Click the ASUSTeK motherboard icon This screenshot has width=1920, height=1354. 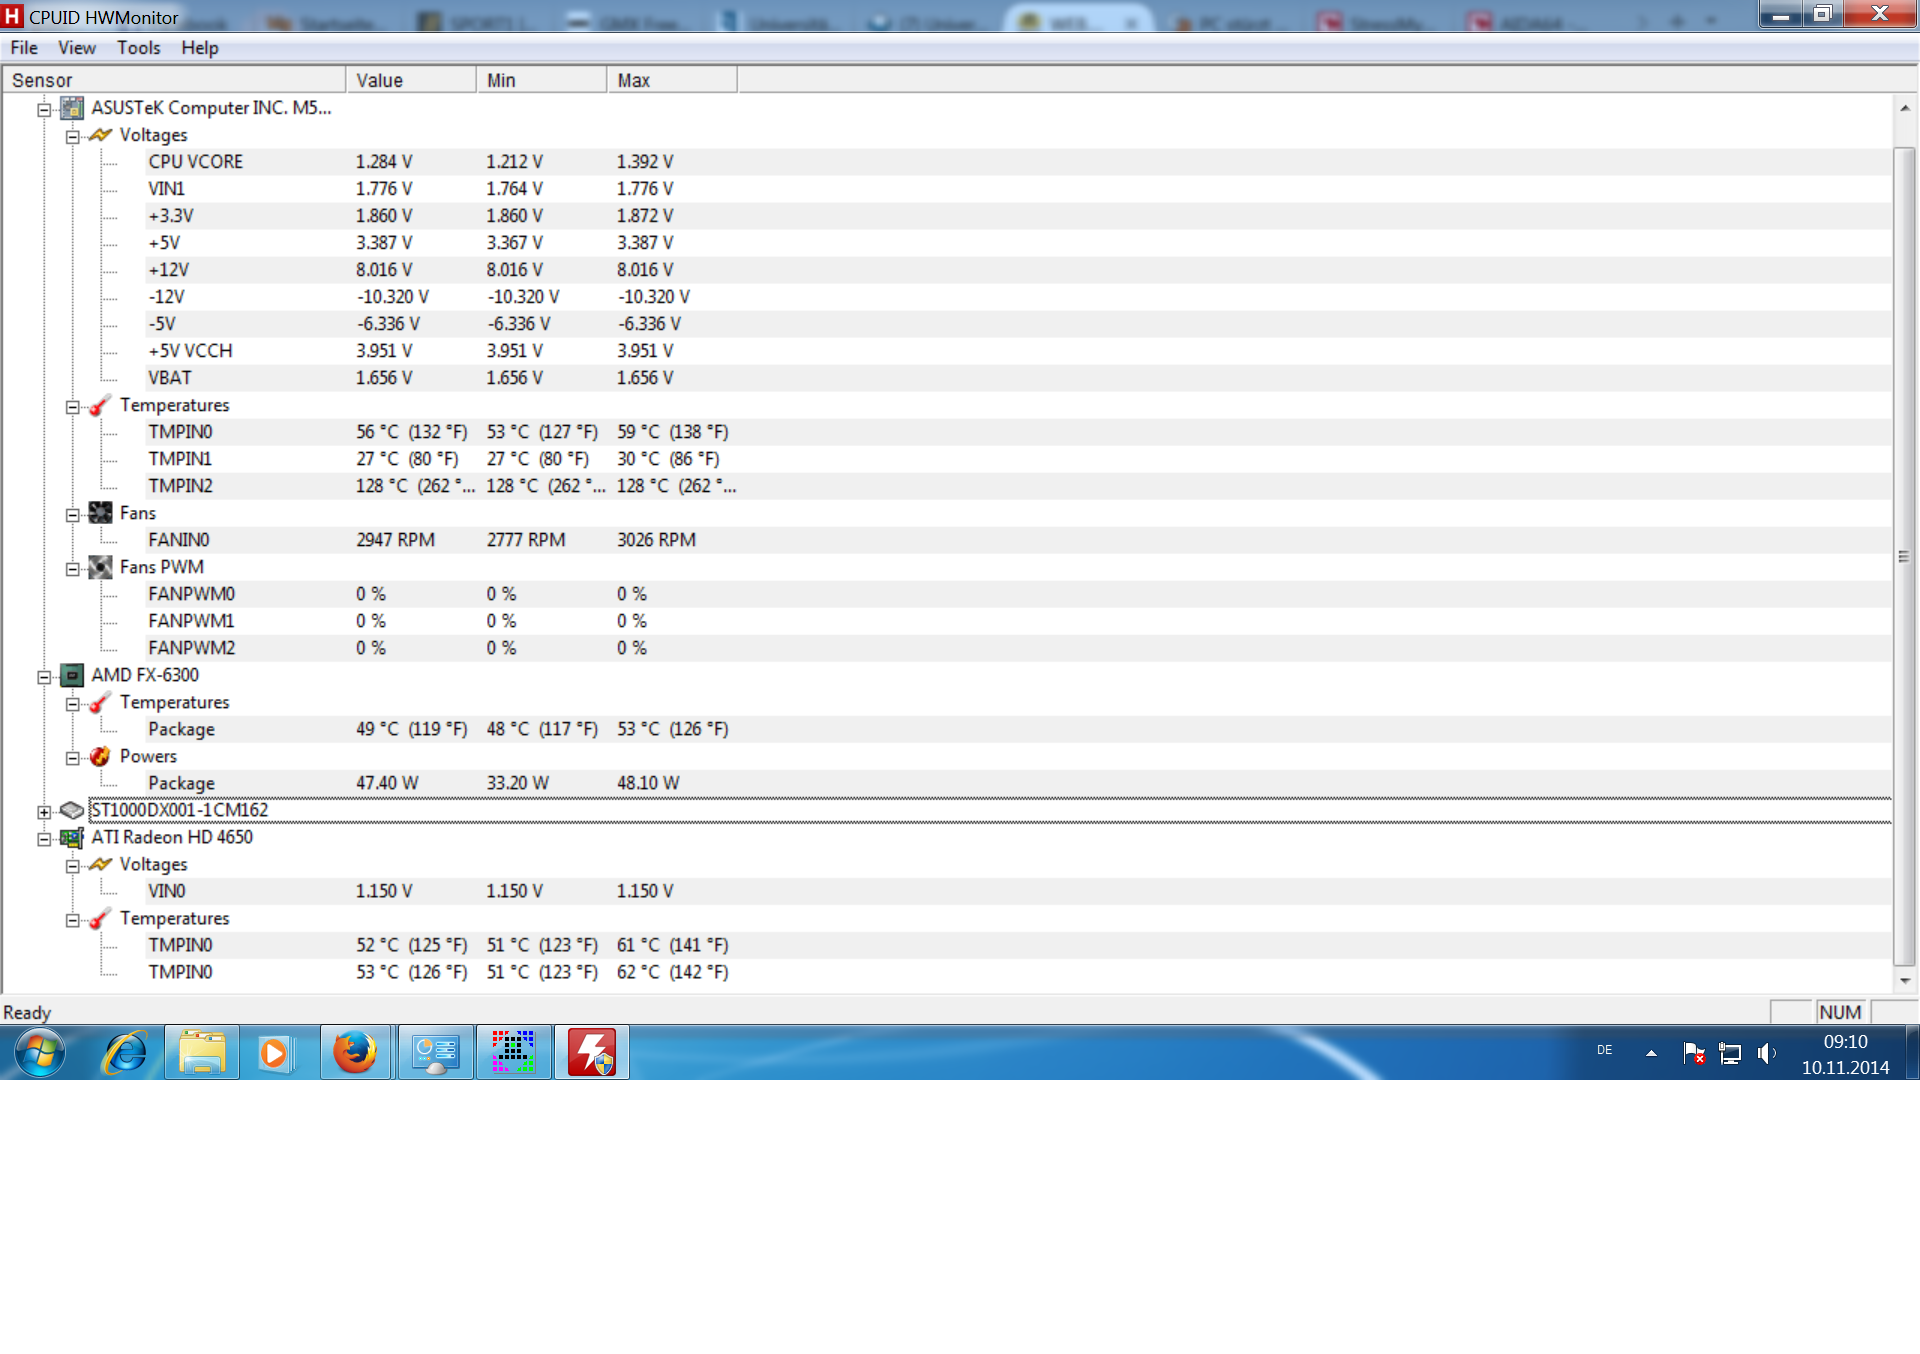(x=72, y=108)
